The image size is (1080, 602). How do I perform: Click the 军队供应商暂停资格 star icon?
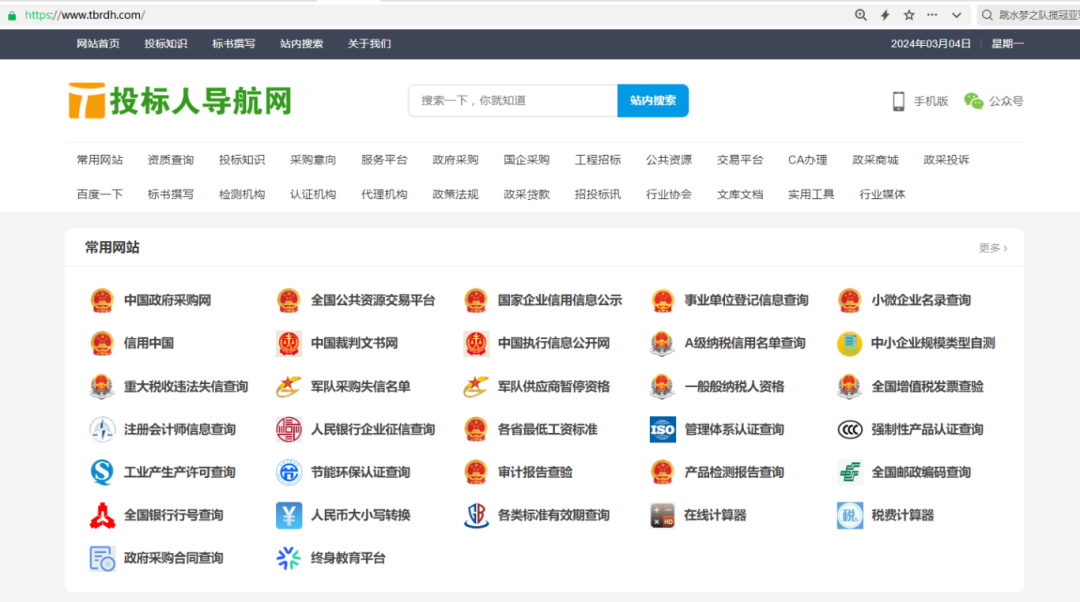click(476, 386)
